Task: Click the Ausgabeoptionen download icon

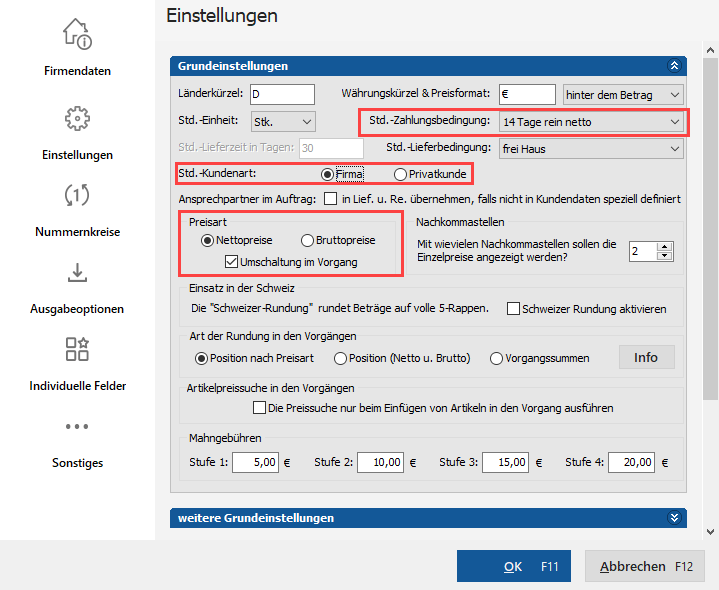Action: (x=77, y=272)
